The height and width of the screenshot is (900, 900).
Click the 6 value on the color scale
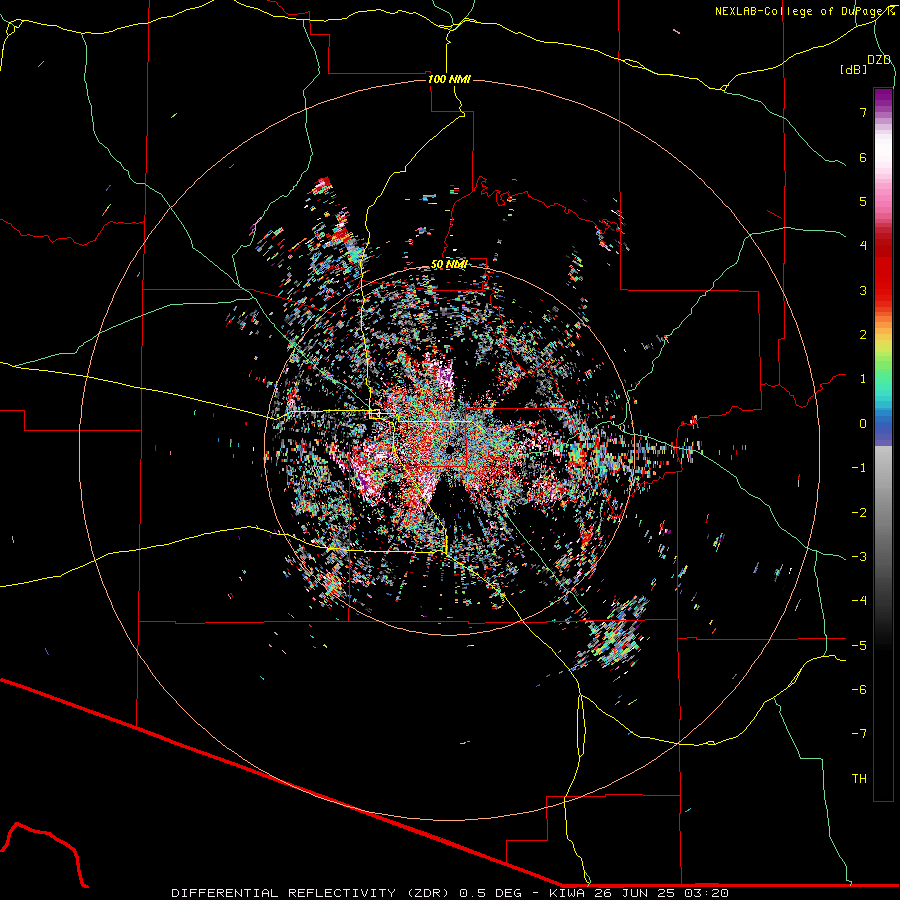click(863, 157)
